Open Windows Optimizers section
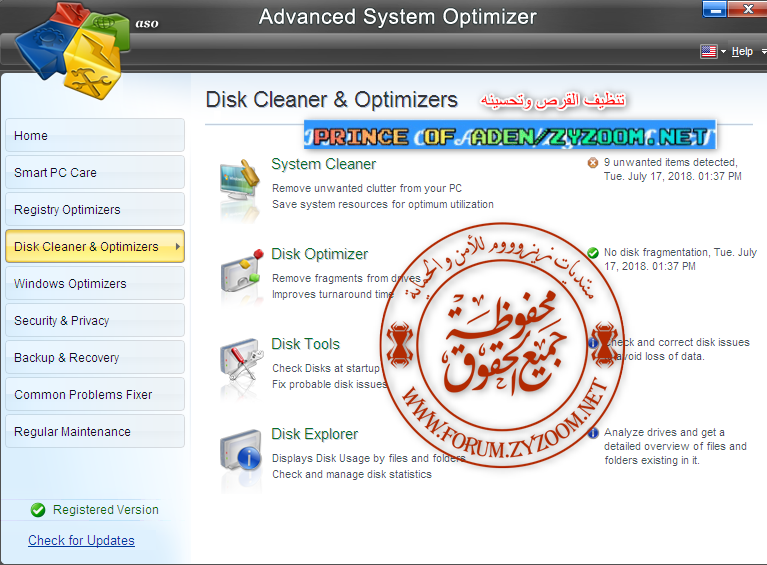Viewport: 767px width, 565px height. click(x=95, y=284)
